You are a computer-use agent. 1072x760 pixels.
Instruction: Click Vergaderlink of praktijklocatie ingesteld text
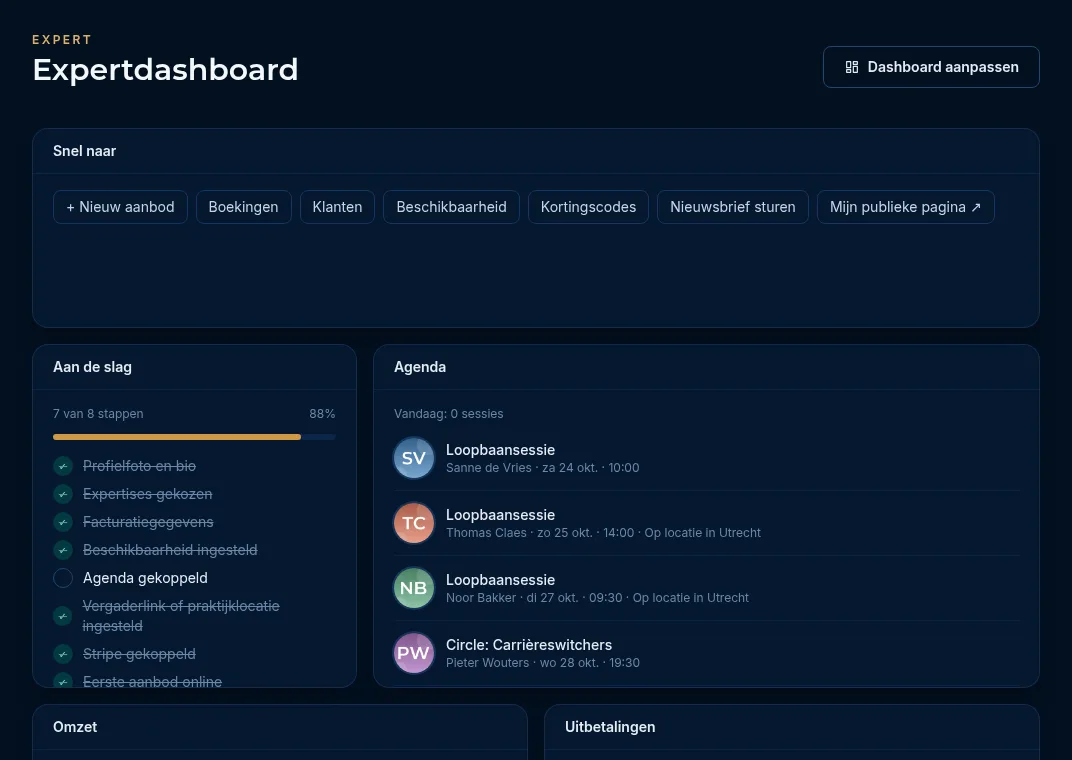pyautogui.click(x=180, y=616)
